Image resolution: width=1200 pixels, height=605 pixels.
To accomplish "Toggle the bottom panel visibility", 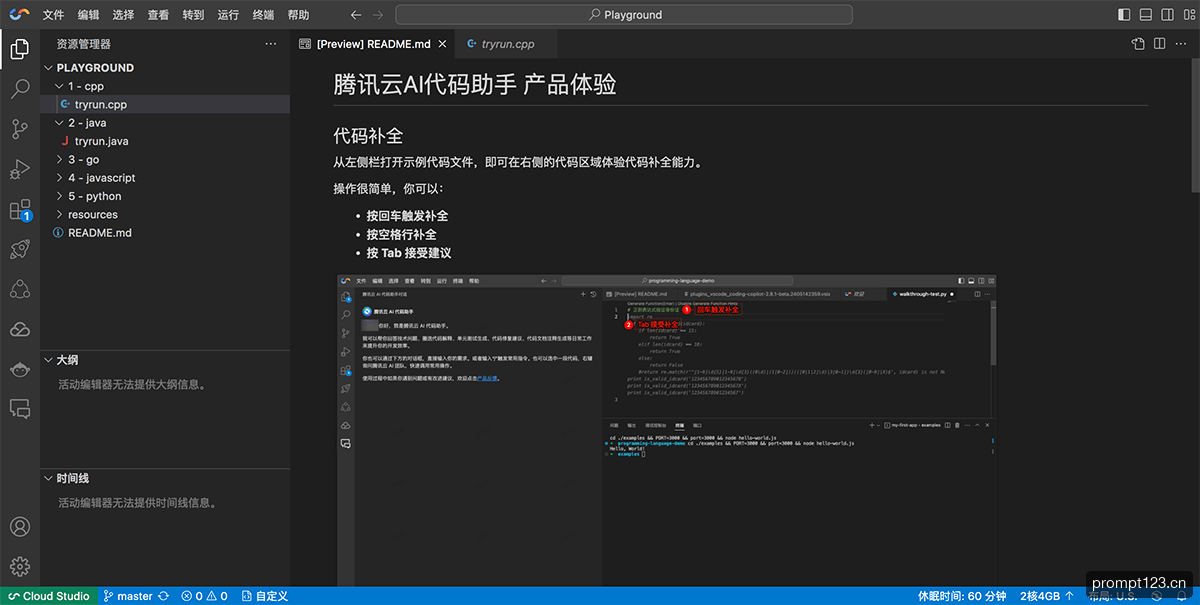I will [1144, 15].
